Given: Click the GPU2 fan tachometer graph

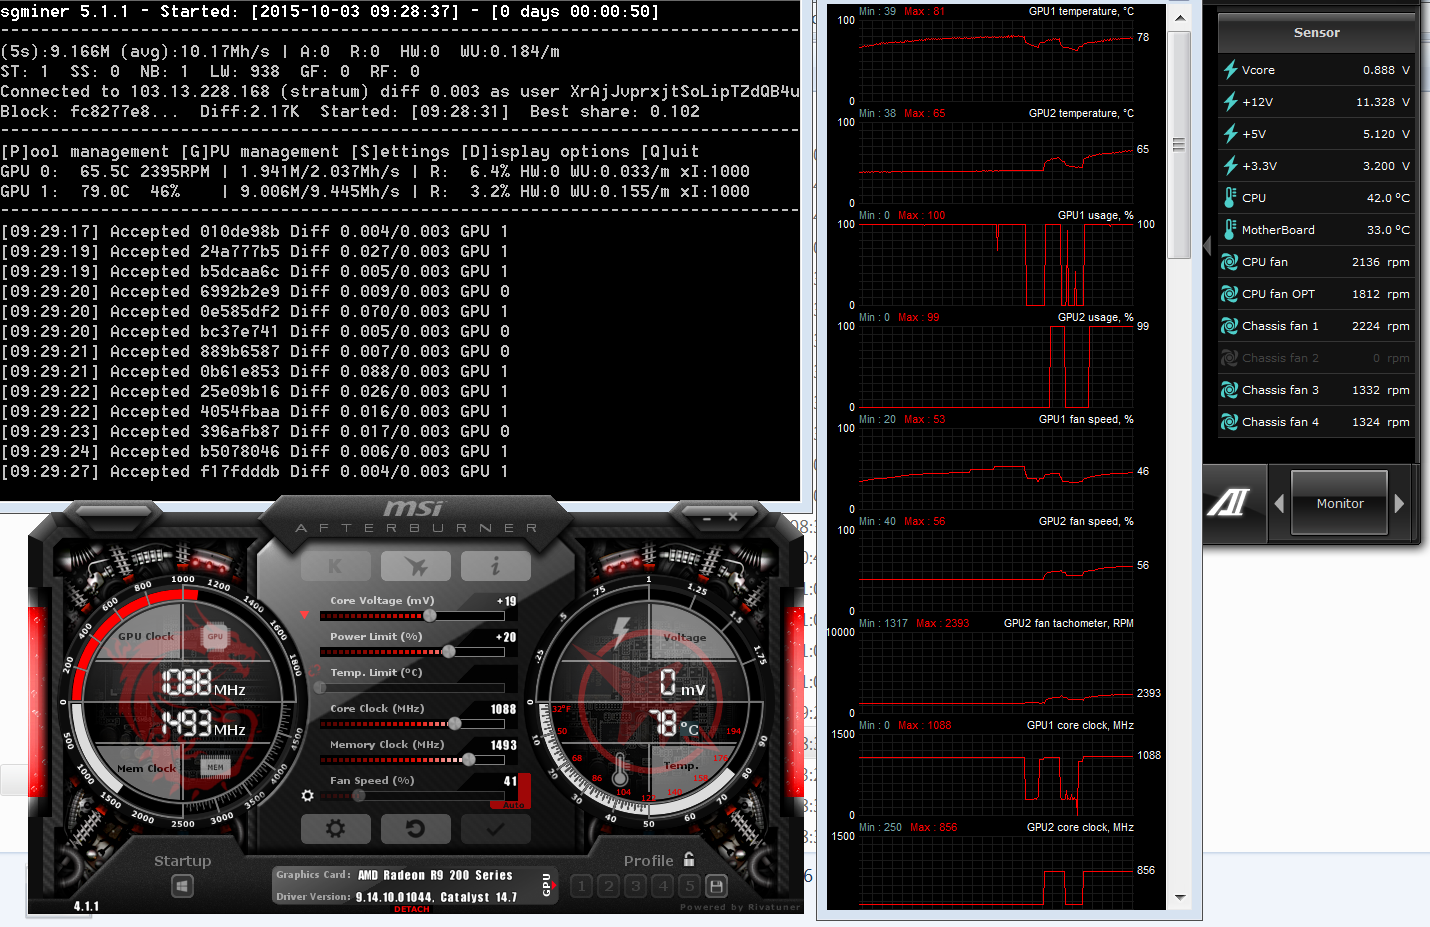Looking at the screenshot, I should point(995,672).
